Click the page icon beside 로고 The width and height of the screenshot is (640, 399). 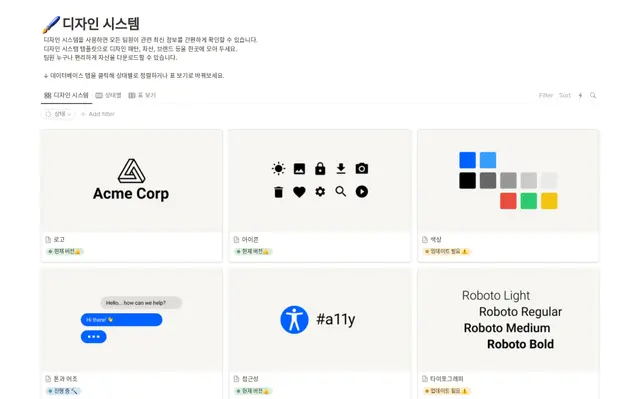point(48,239)
